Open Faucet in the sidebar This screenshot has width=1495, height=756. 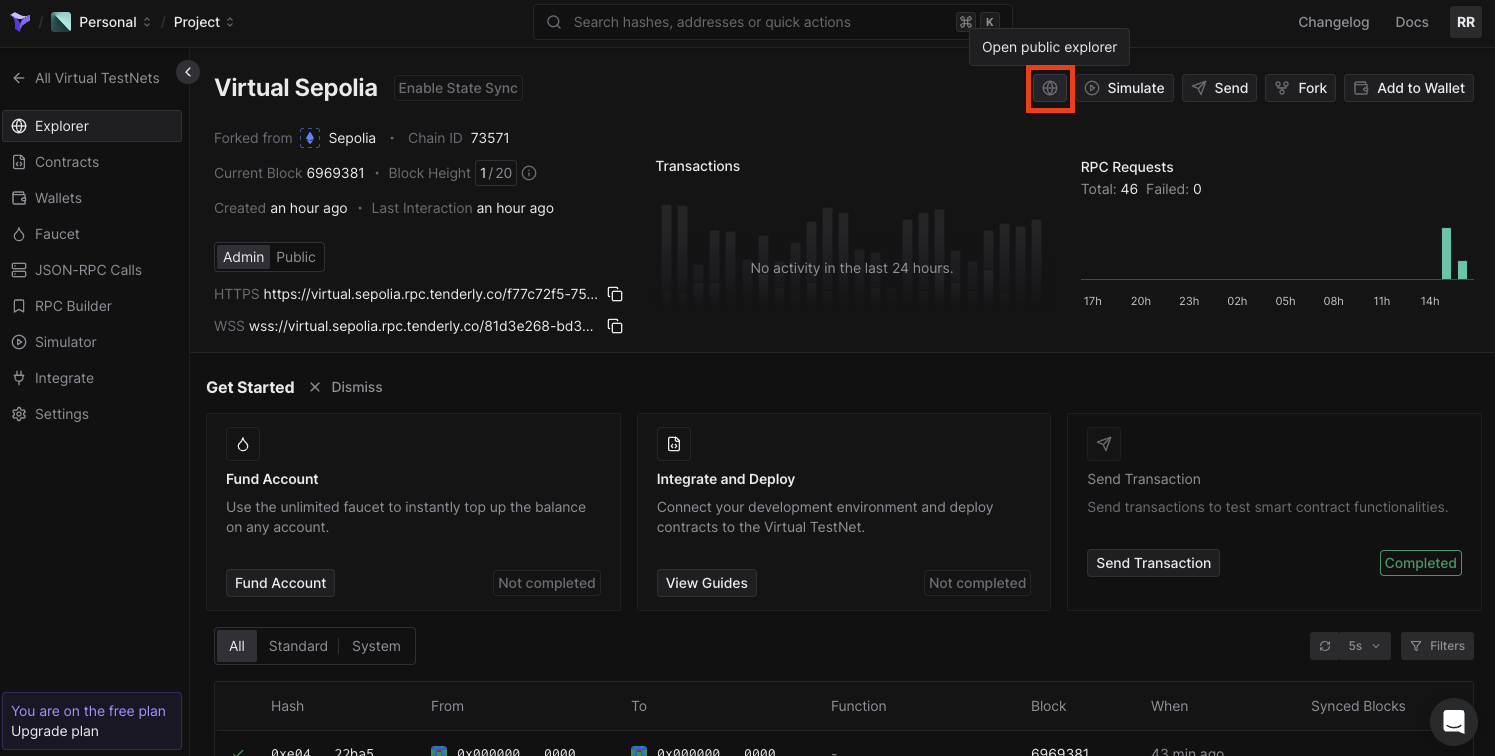point(92,234)
